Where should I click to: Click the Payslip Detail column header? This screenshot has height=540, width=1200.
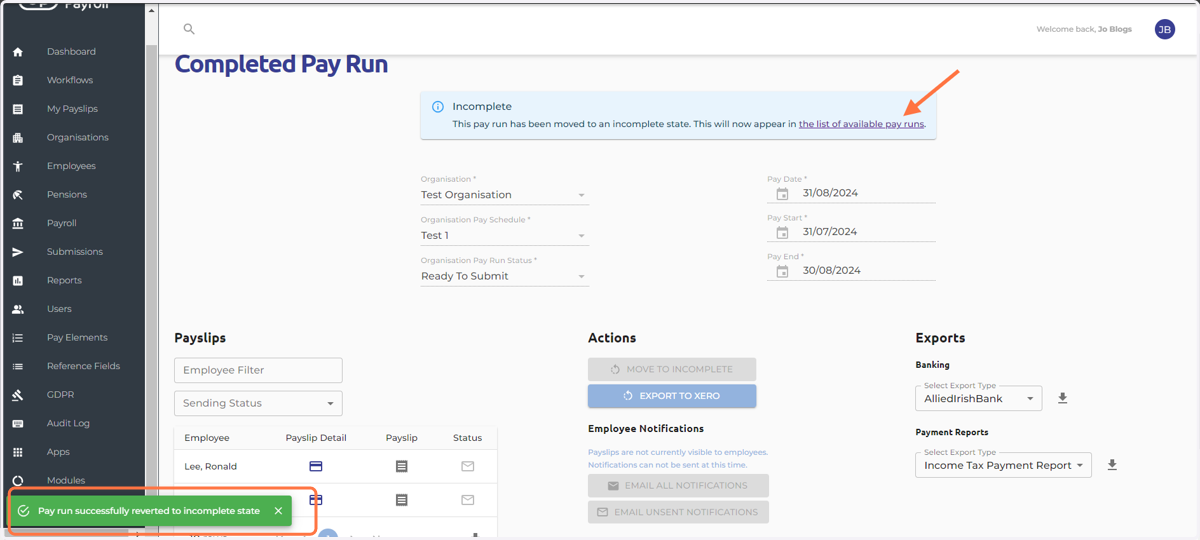tap(316, 438)
